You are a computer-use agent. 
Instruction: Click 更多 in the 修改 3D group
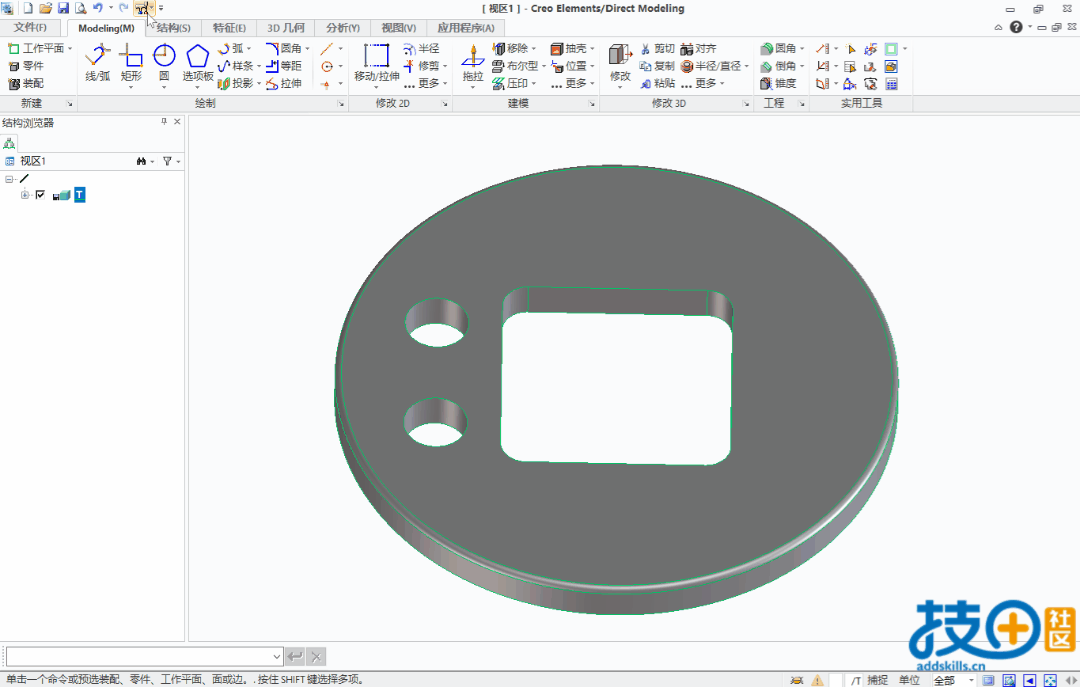(702, 83)
